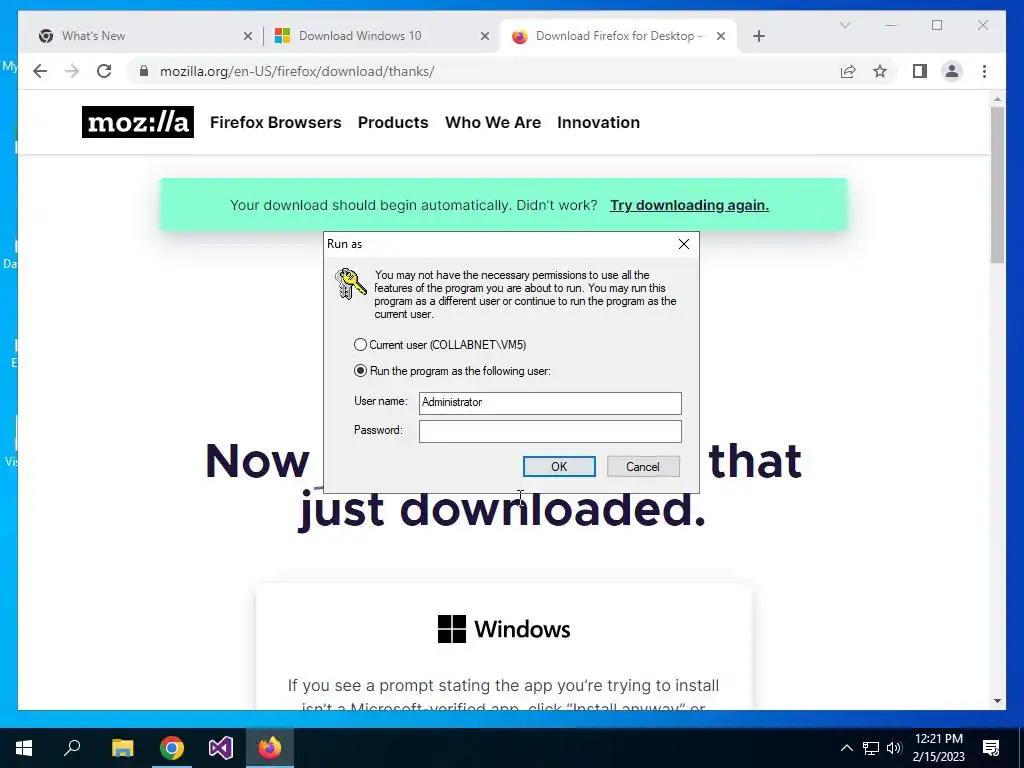Open the Who We Are menu
The height and width of the screenshot is (768, 1024).
click(493, 122)
